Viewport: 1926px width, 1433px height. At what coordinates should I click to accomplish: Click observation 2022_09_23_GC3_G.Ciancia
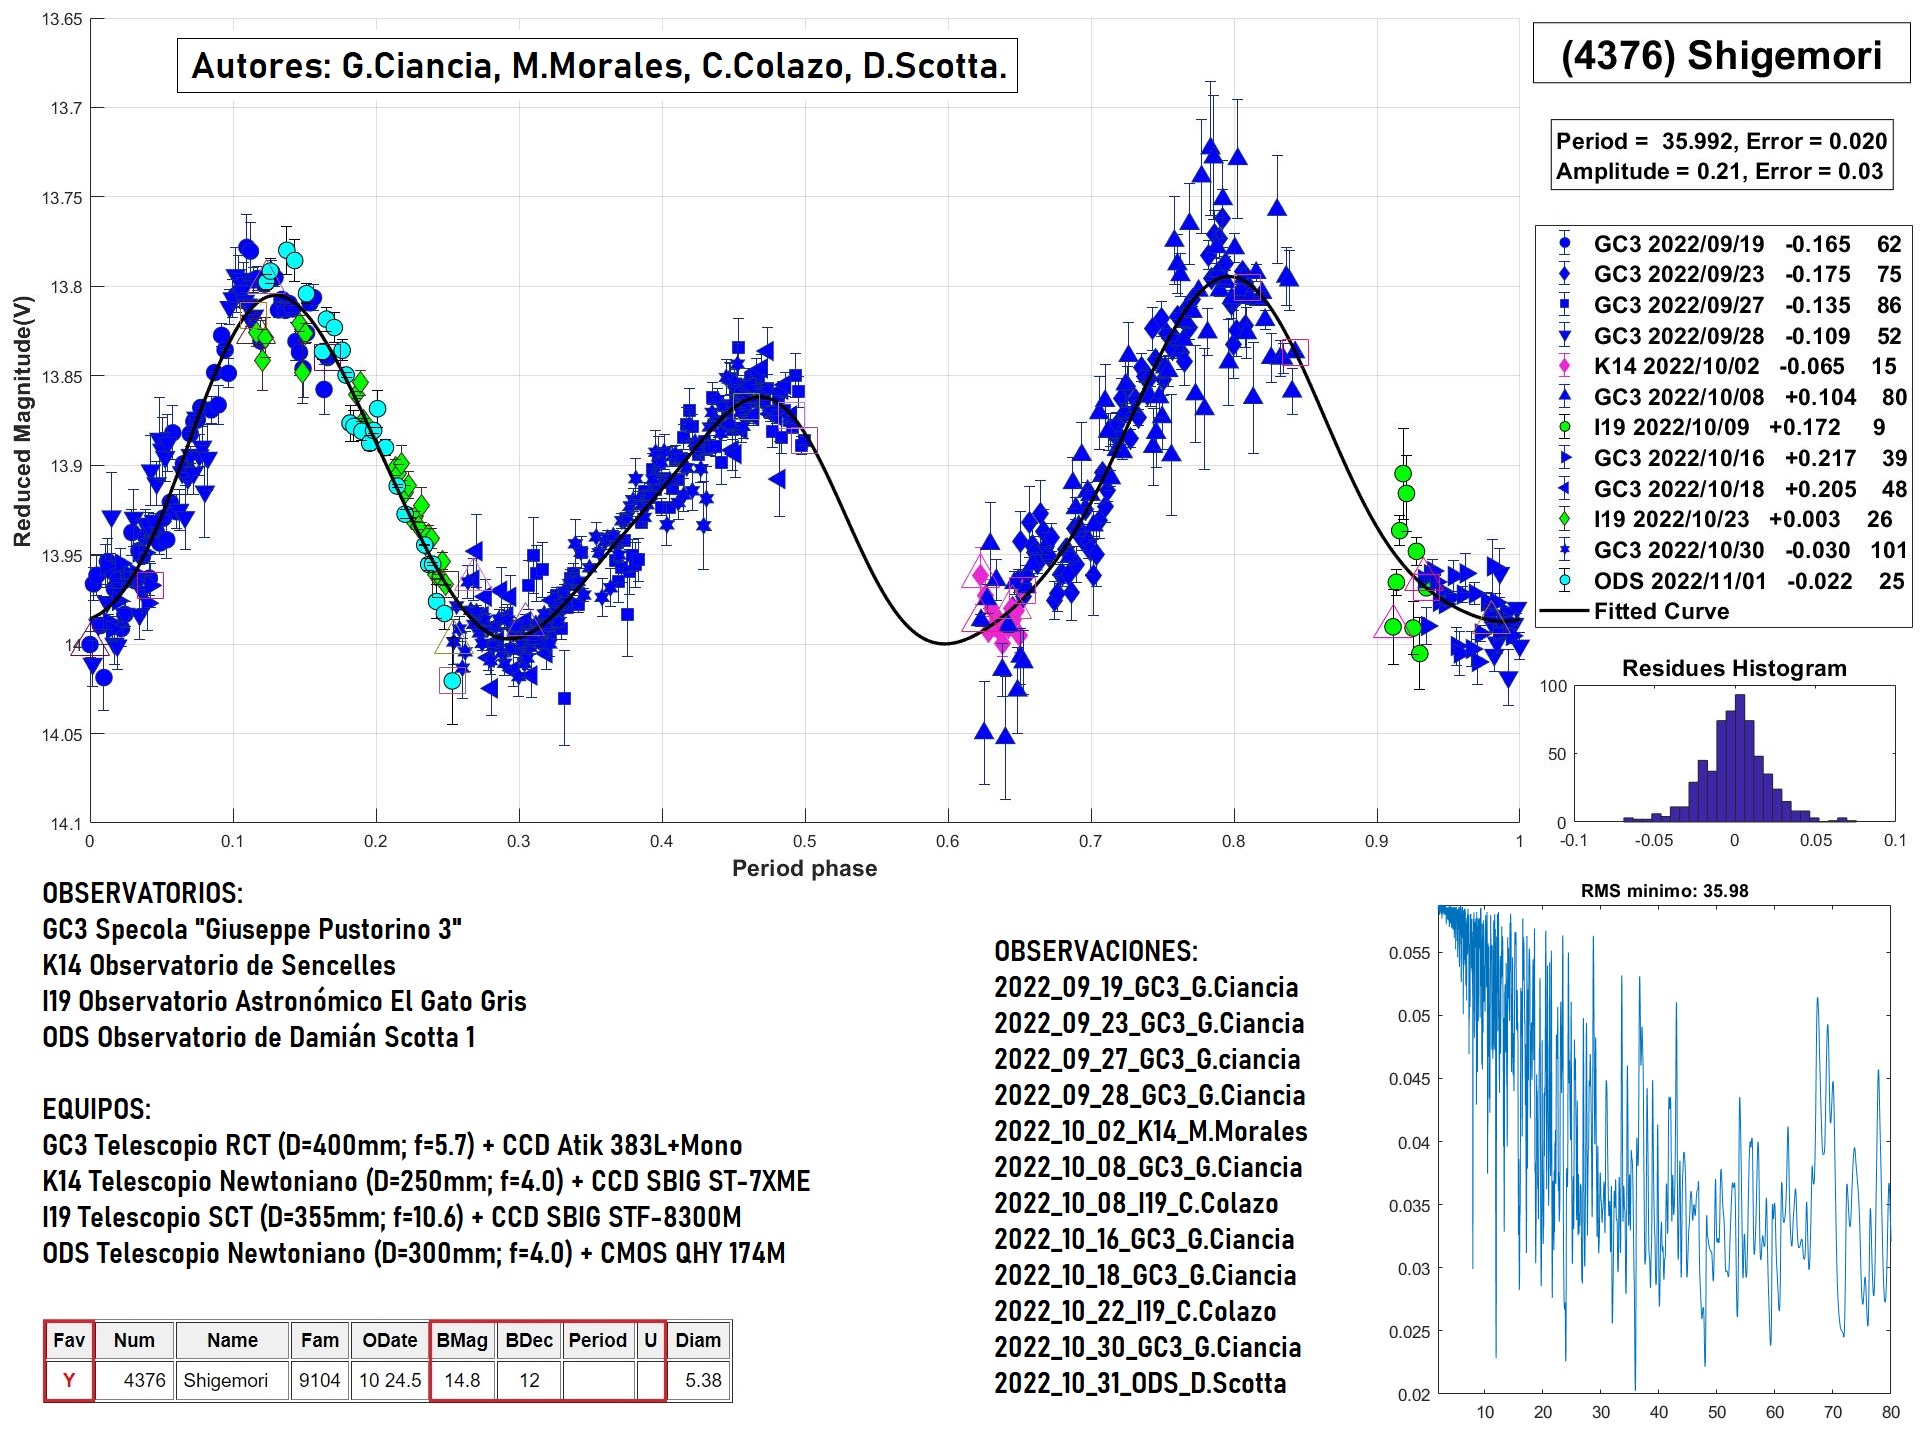point(1149,1023)
